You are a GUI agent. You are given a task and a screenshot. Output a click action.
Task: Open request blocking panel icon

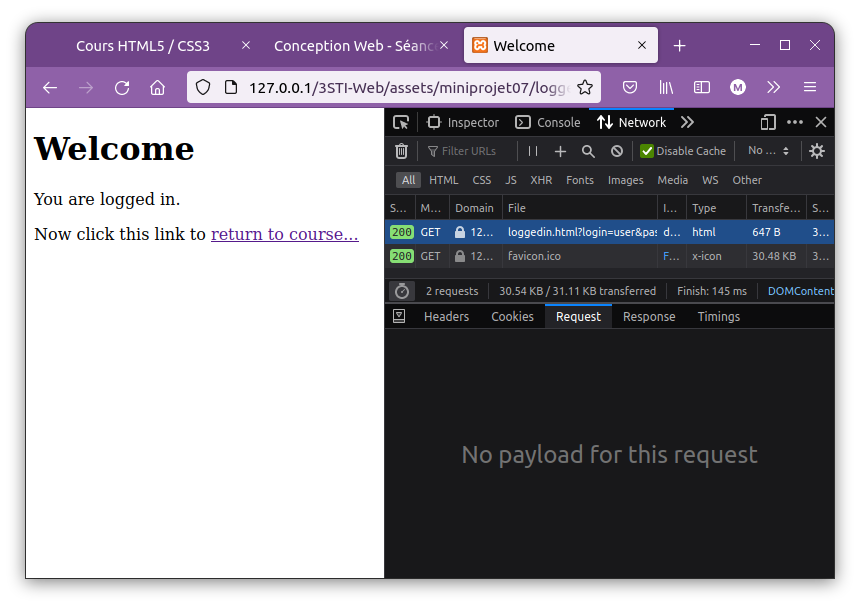pos(617,151)
